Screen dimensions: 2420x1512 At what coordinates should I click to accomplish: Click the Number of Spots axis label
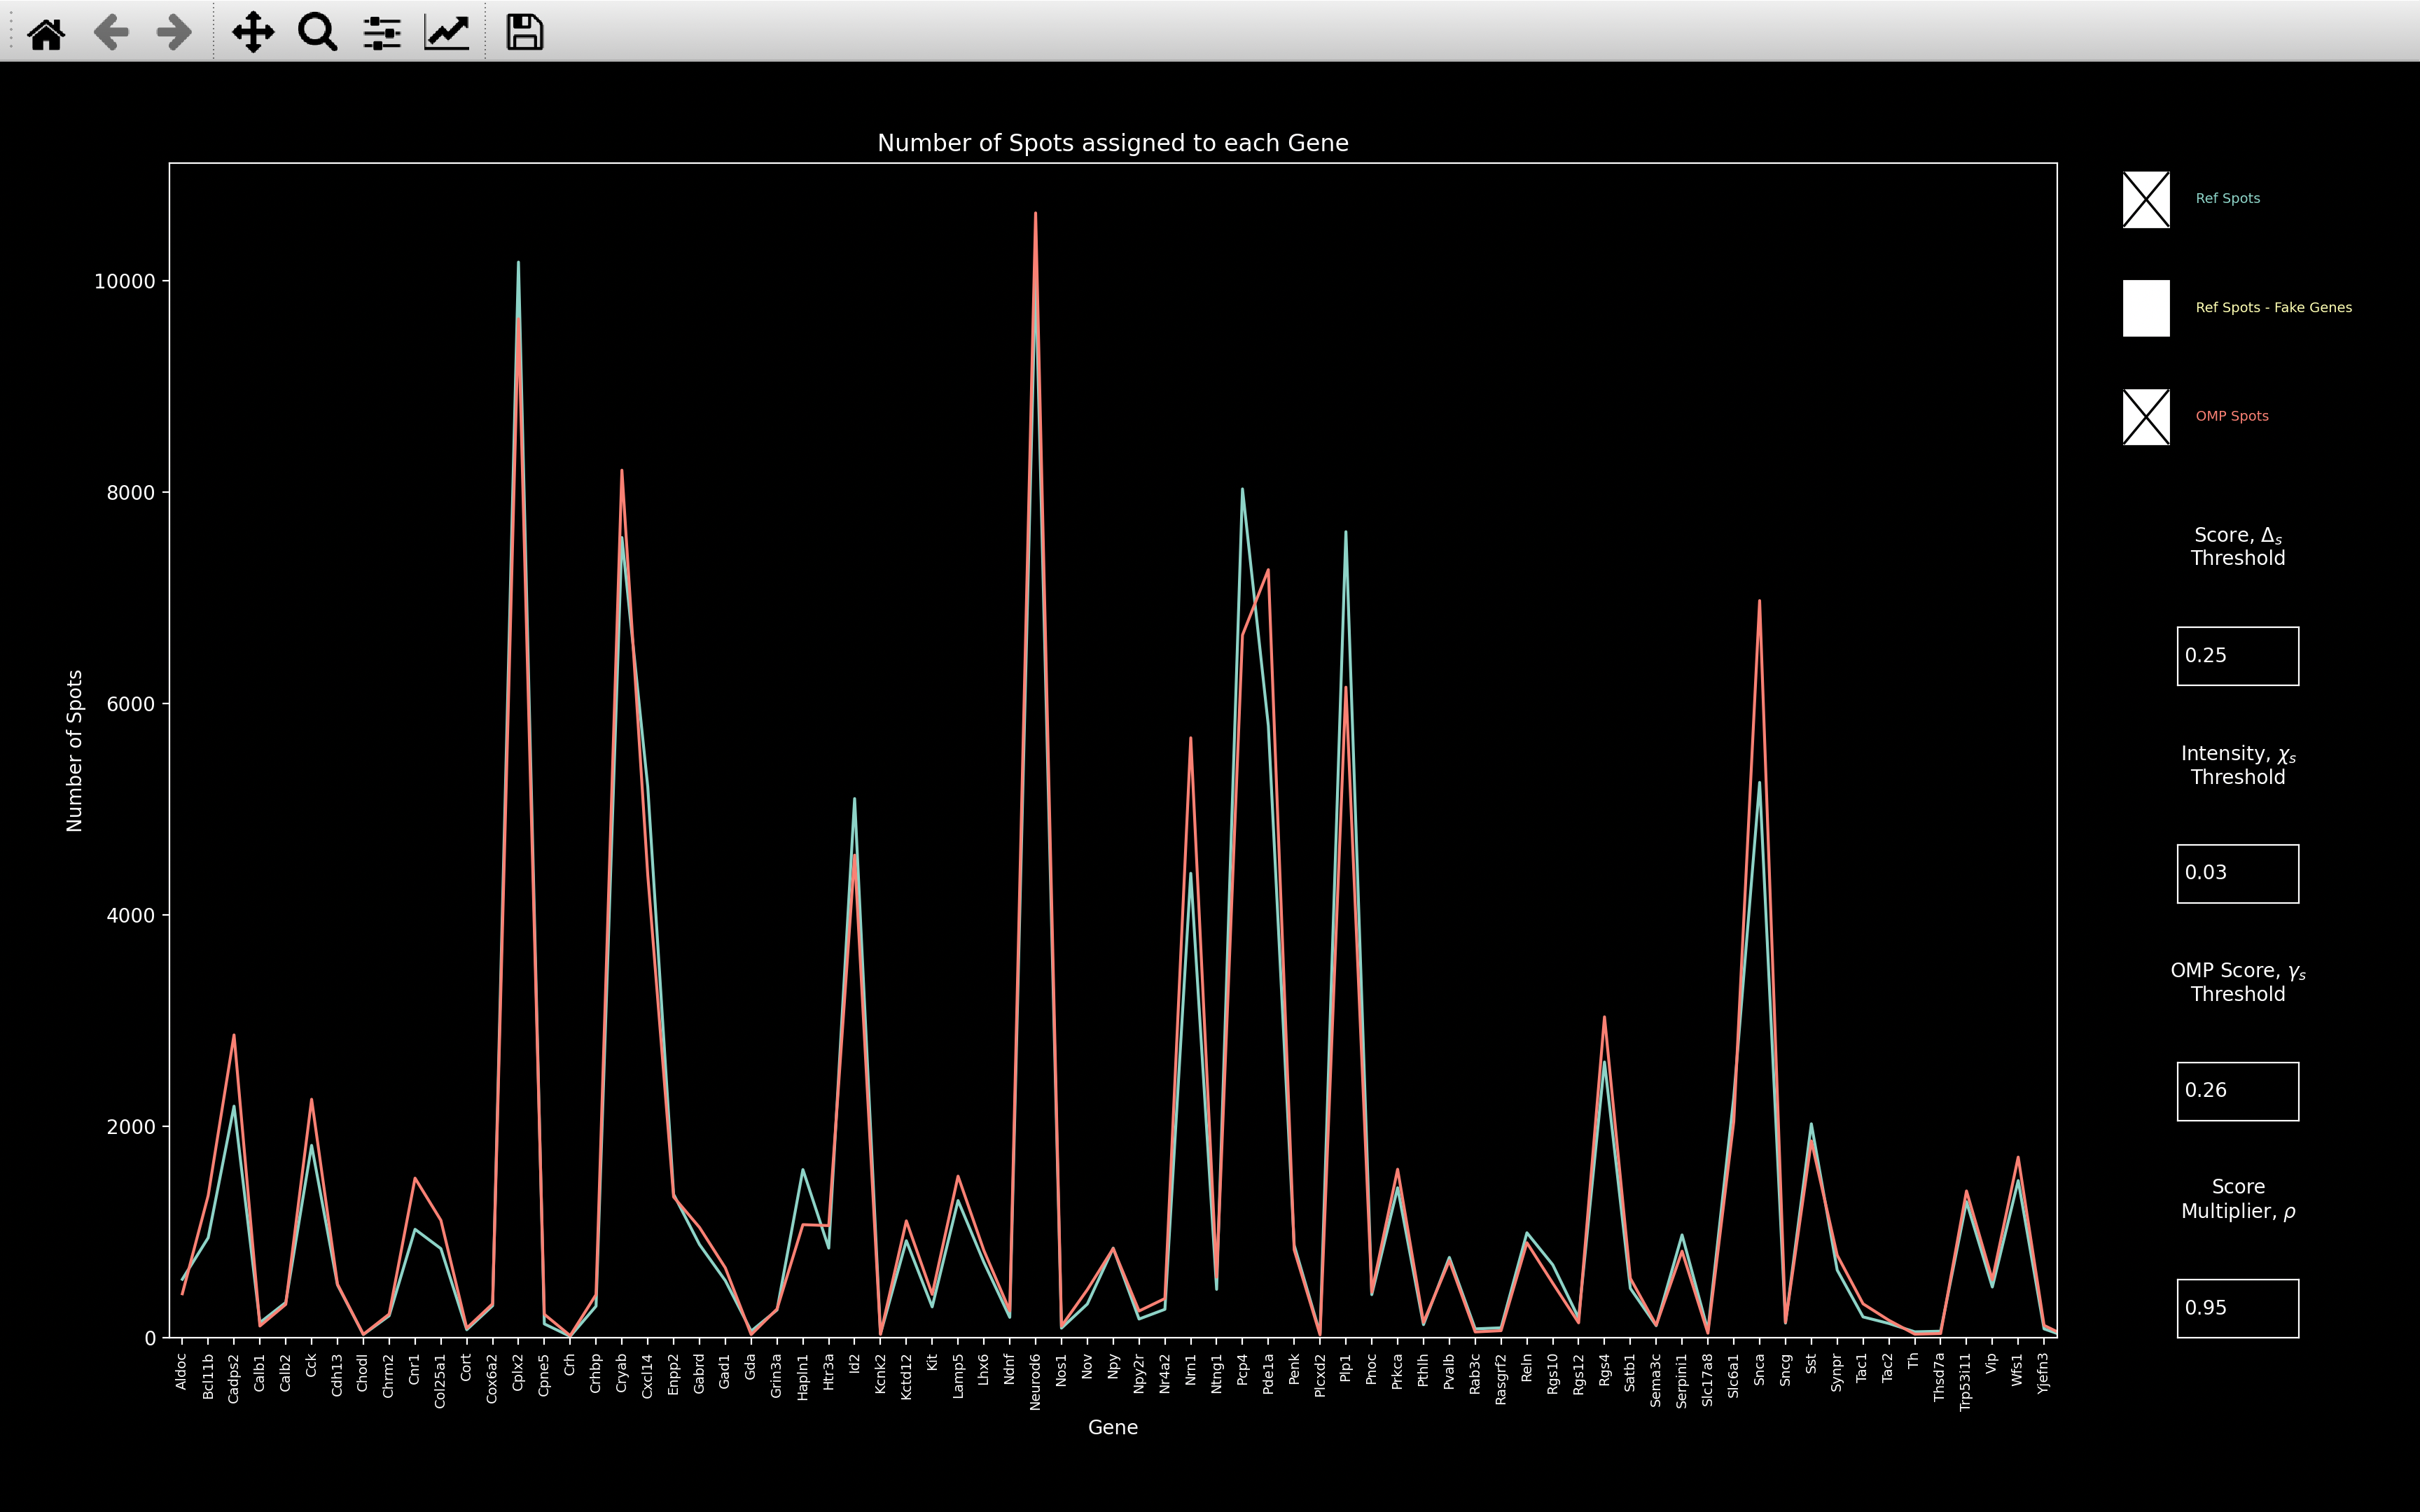coord(75,751)
